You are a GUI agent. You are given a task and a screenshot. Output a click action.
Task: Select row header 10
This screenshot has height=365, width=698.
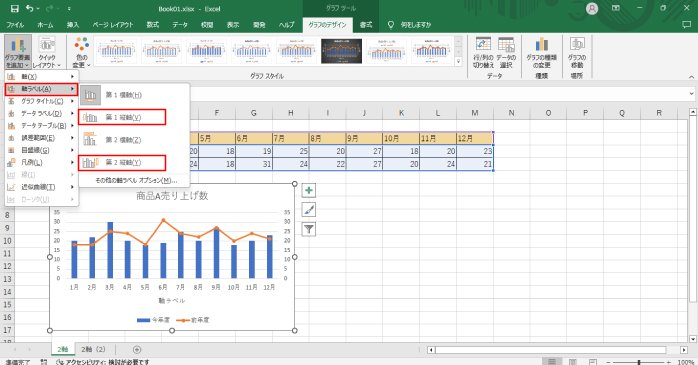click(x=8, y=241)
